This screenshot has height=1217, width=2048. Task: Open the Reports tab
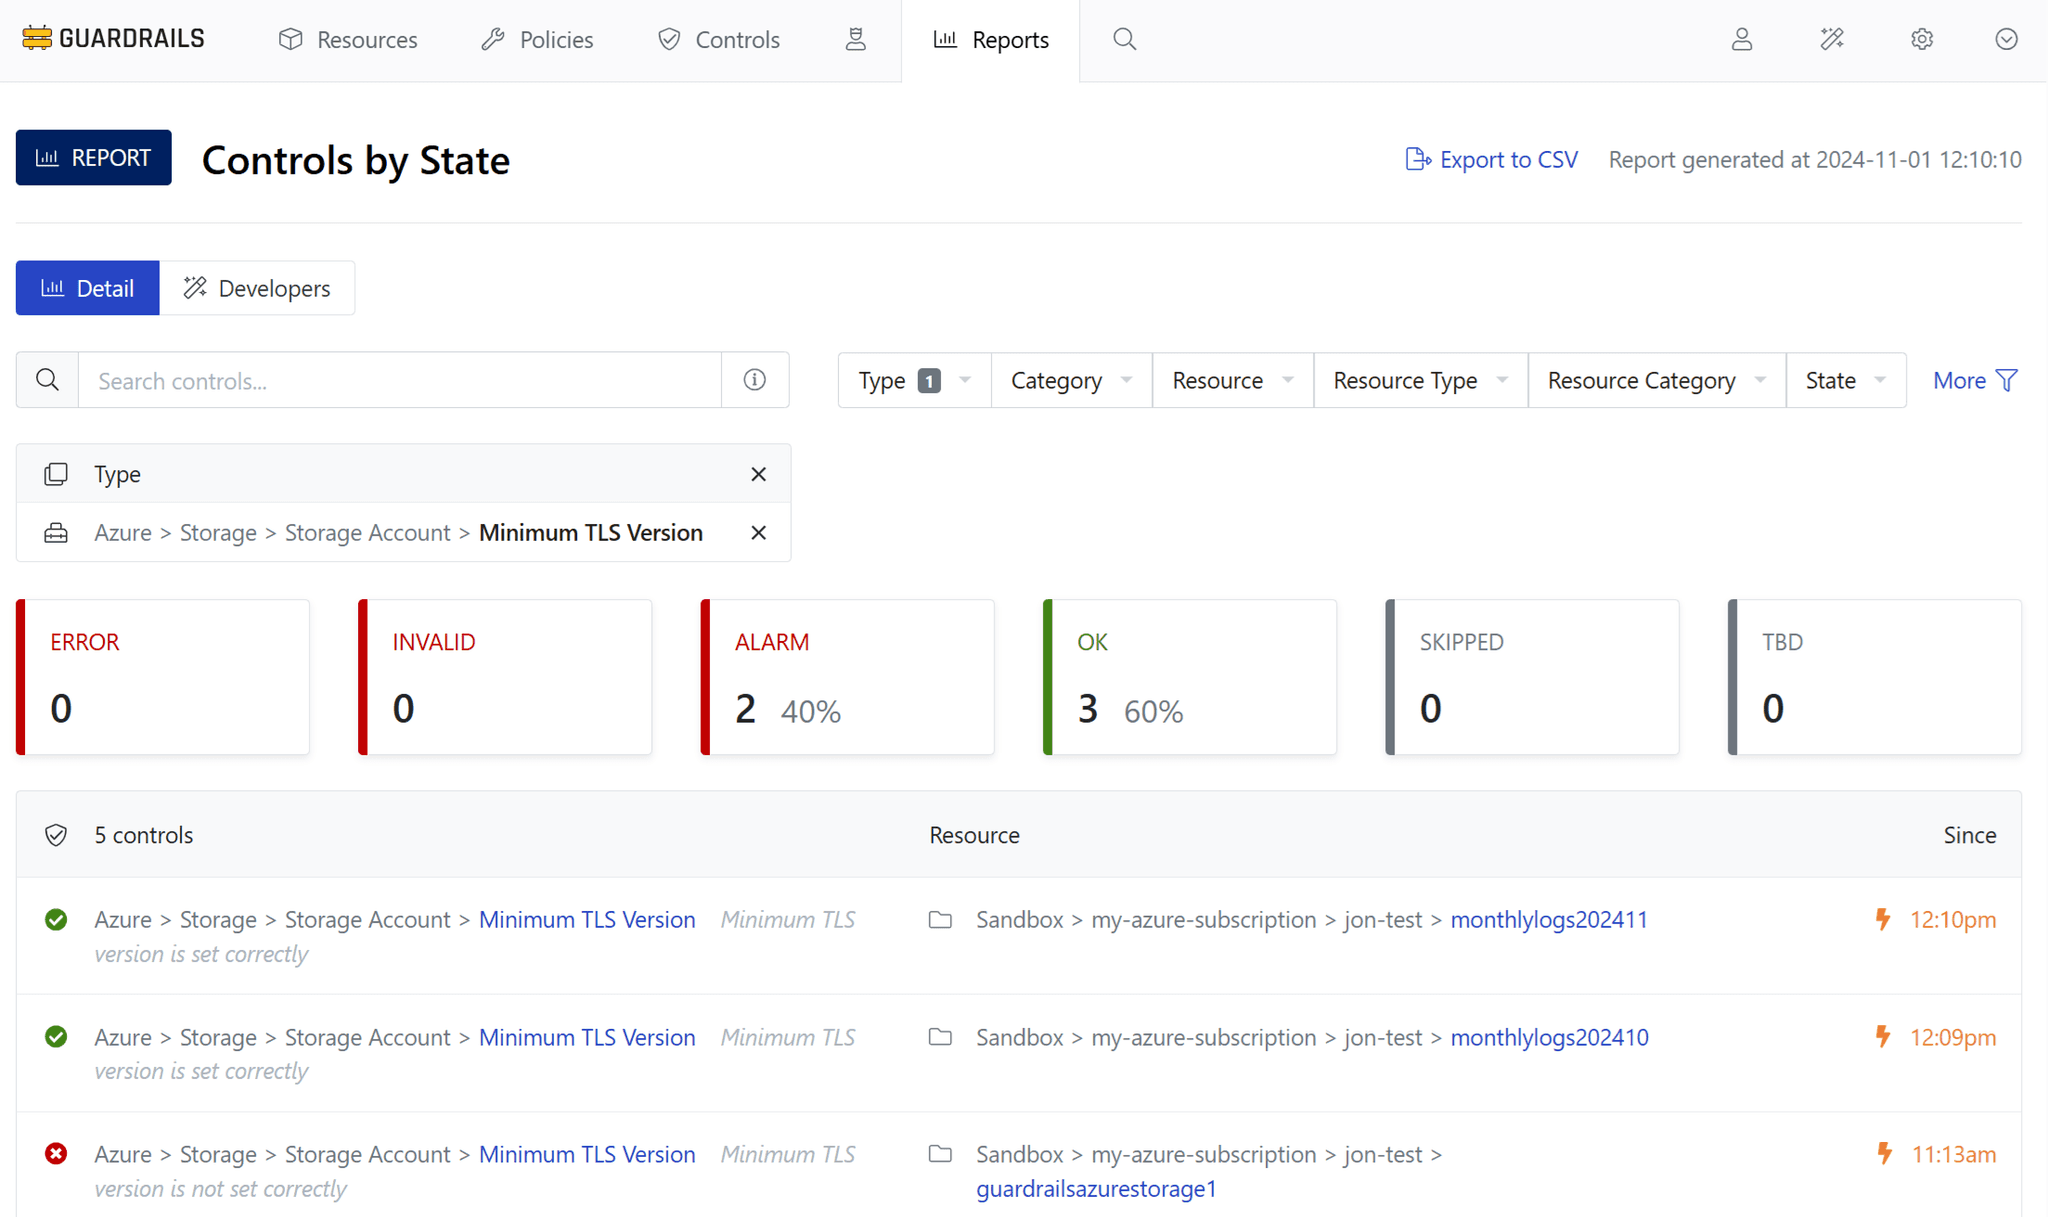coord(991,40)
